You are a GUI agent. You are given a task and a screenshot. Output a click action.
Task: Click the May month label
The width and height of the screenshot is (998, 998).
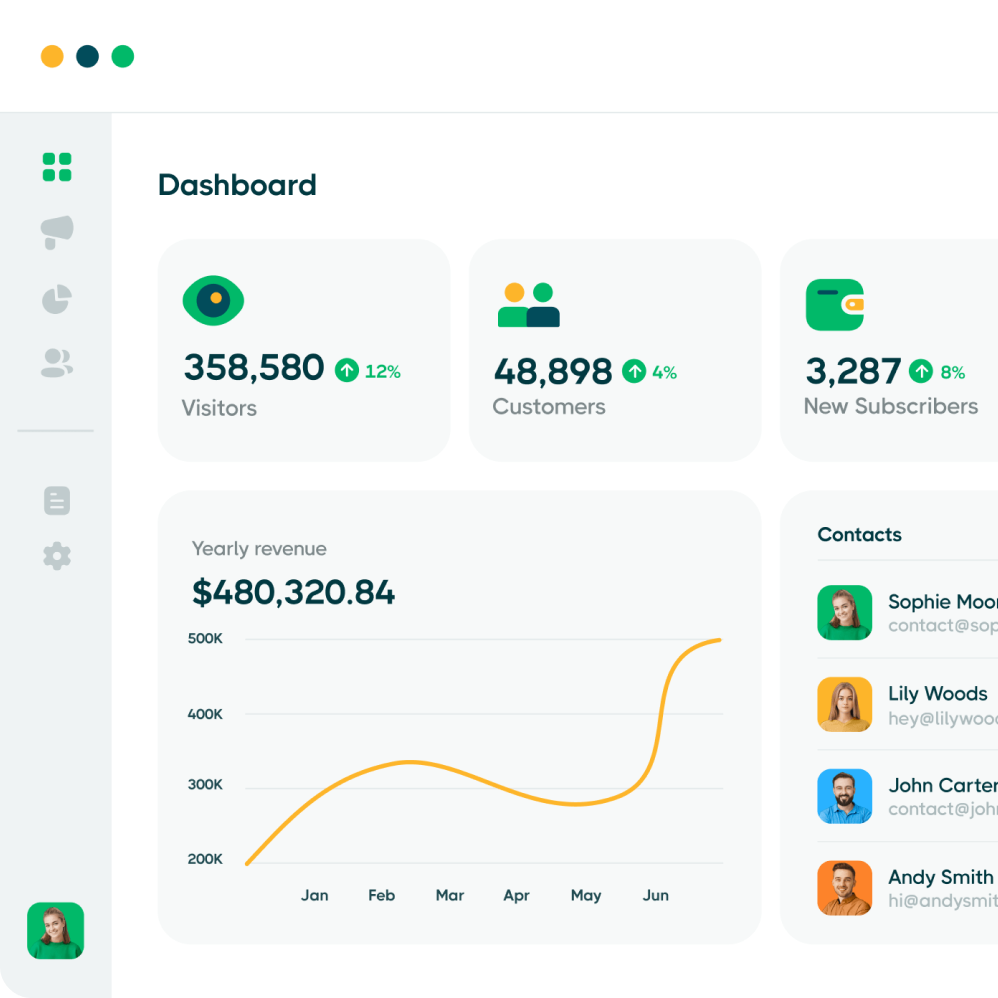point(586,896)
